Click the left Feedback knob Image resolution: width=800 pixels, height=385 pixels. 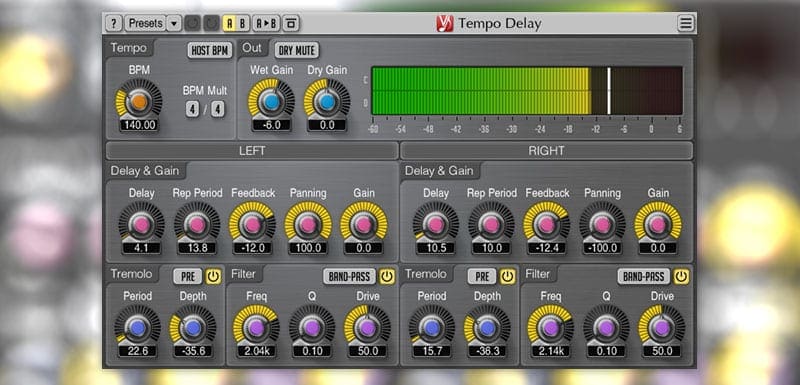point(253,224)
